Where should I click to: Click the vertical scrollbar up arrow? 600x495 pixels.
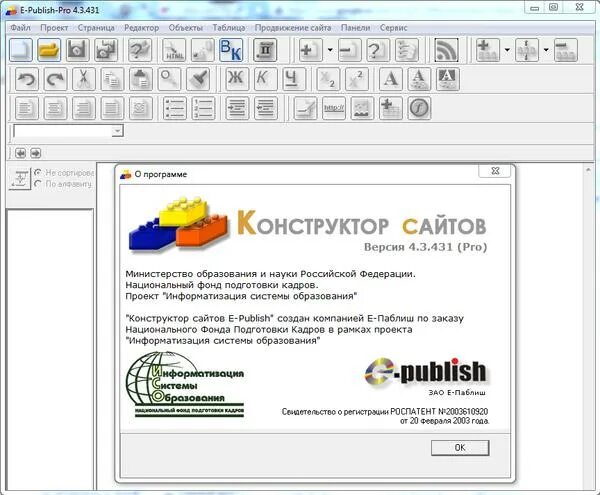point(589,169)
